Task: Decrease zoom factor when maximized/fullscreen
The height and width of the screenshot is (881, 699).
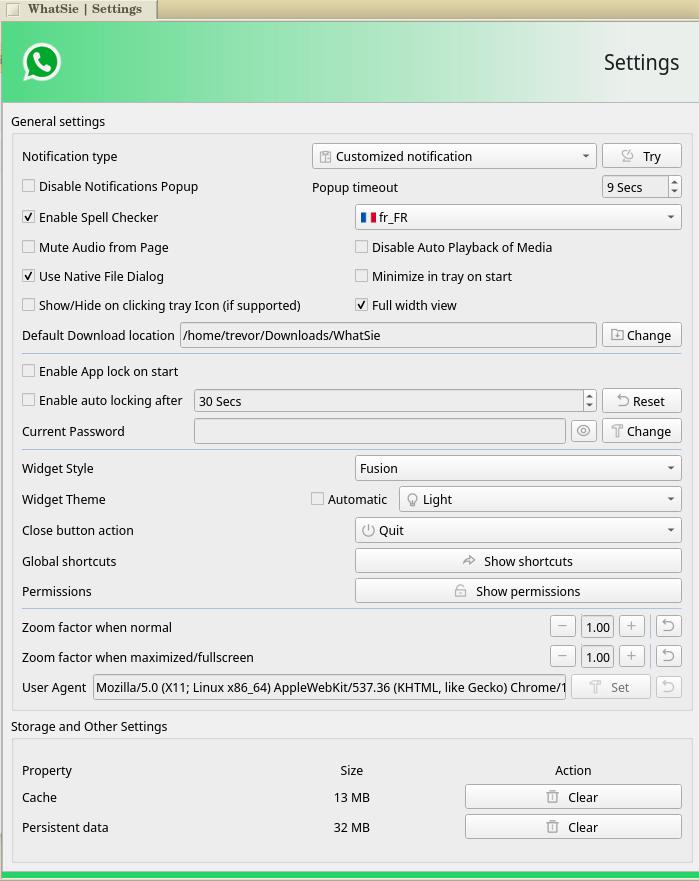Action: (x=562, y=656)
